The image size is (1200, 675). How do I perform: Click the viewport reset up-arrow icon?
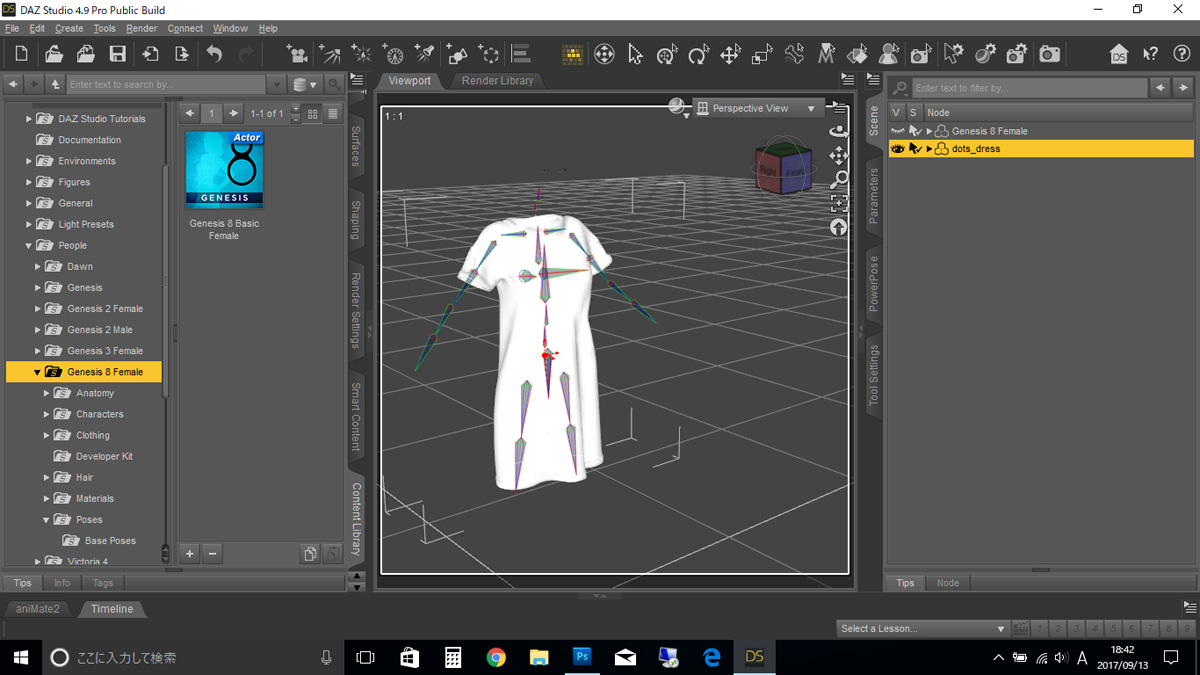tap(838, 227)
